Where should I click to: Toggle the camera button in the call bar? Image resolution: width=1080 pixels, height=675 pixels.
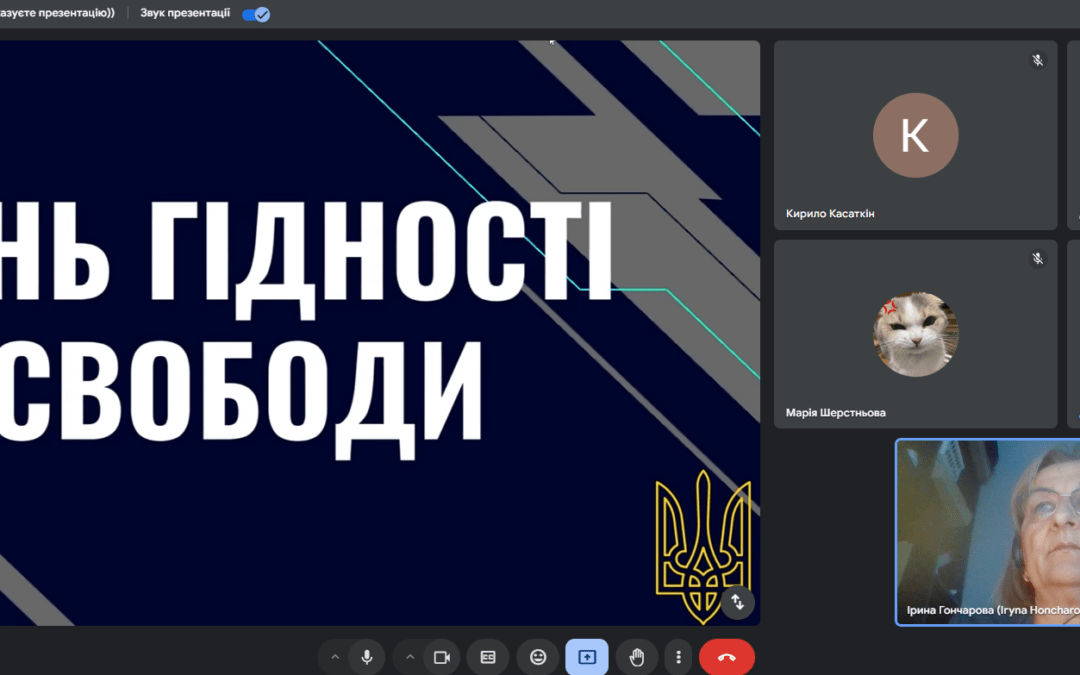[x=442, y=658]
